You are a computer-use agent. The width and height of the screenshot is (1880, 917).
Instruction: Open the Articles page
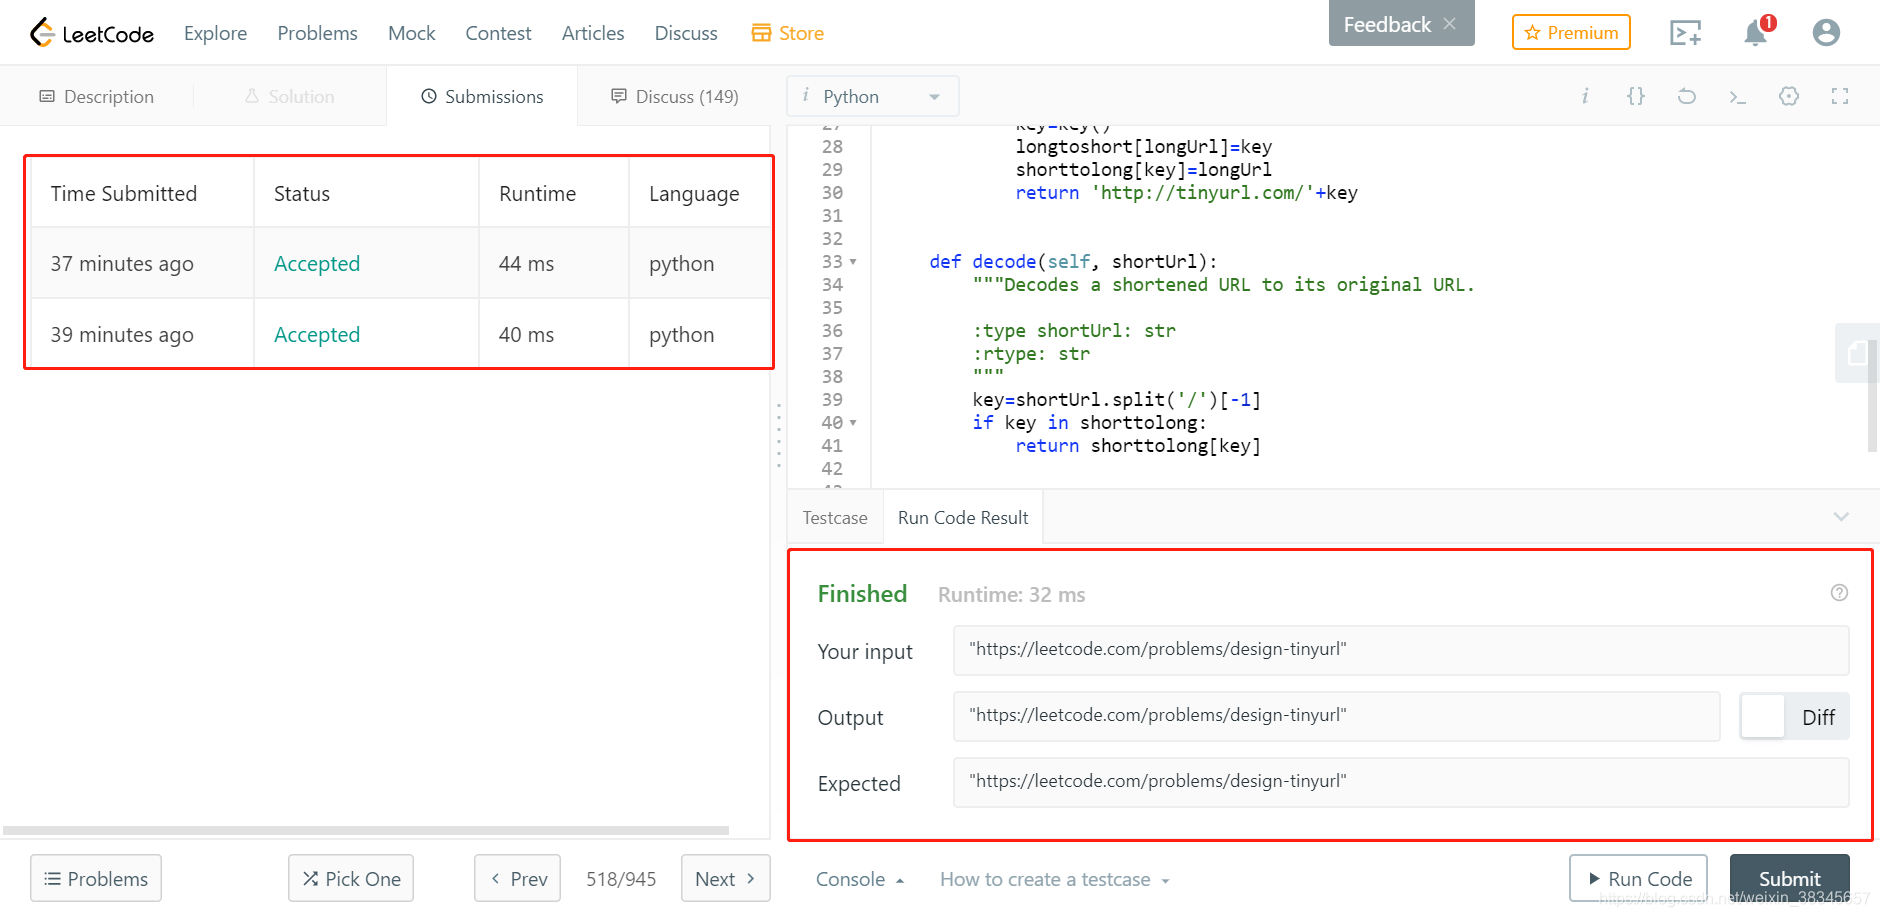[x=593, y=33]
